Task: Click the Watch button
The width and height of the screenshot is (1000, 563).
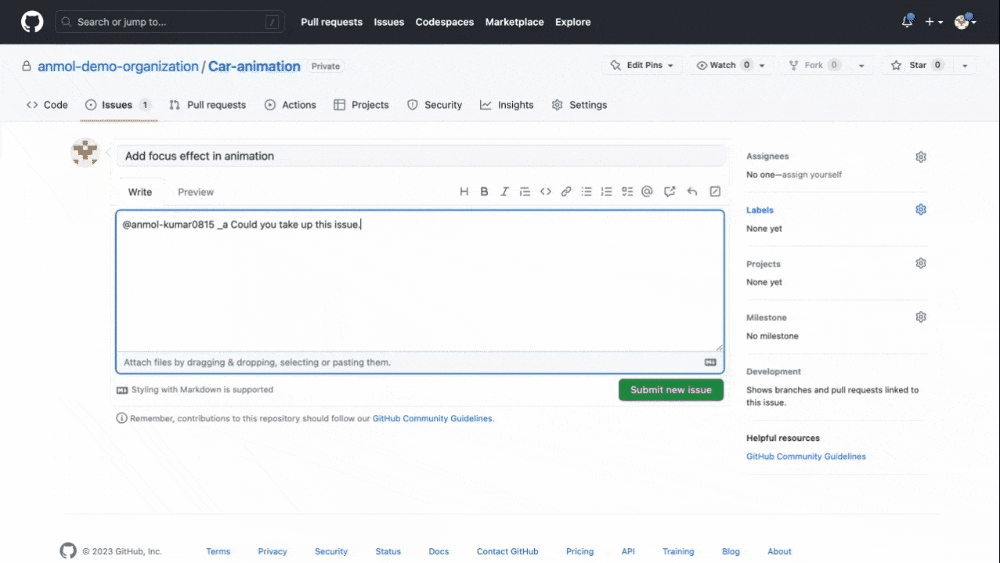Action: (x=722, y=65)
